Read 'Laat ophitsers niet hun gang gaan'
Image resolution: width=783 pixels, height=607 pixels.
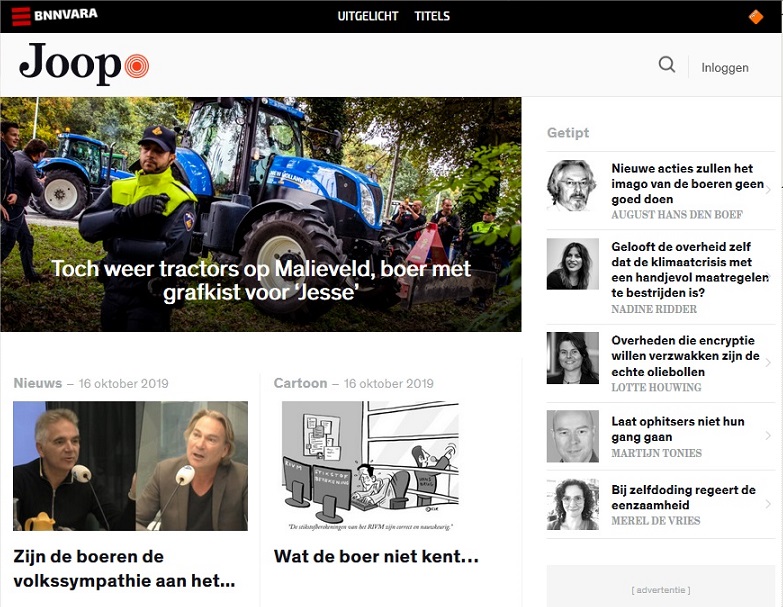point(678,429)
